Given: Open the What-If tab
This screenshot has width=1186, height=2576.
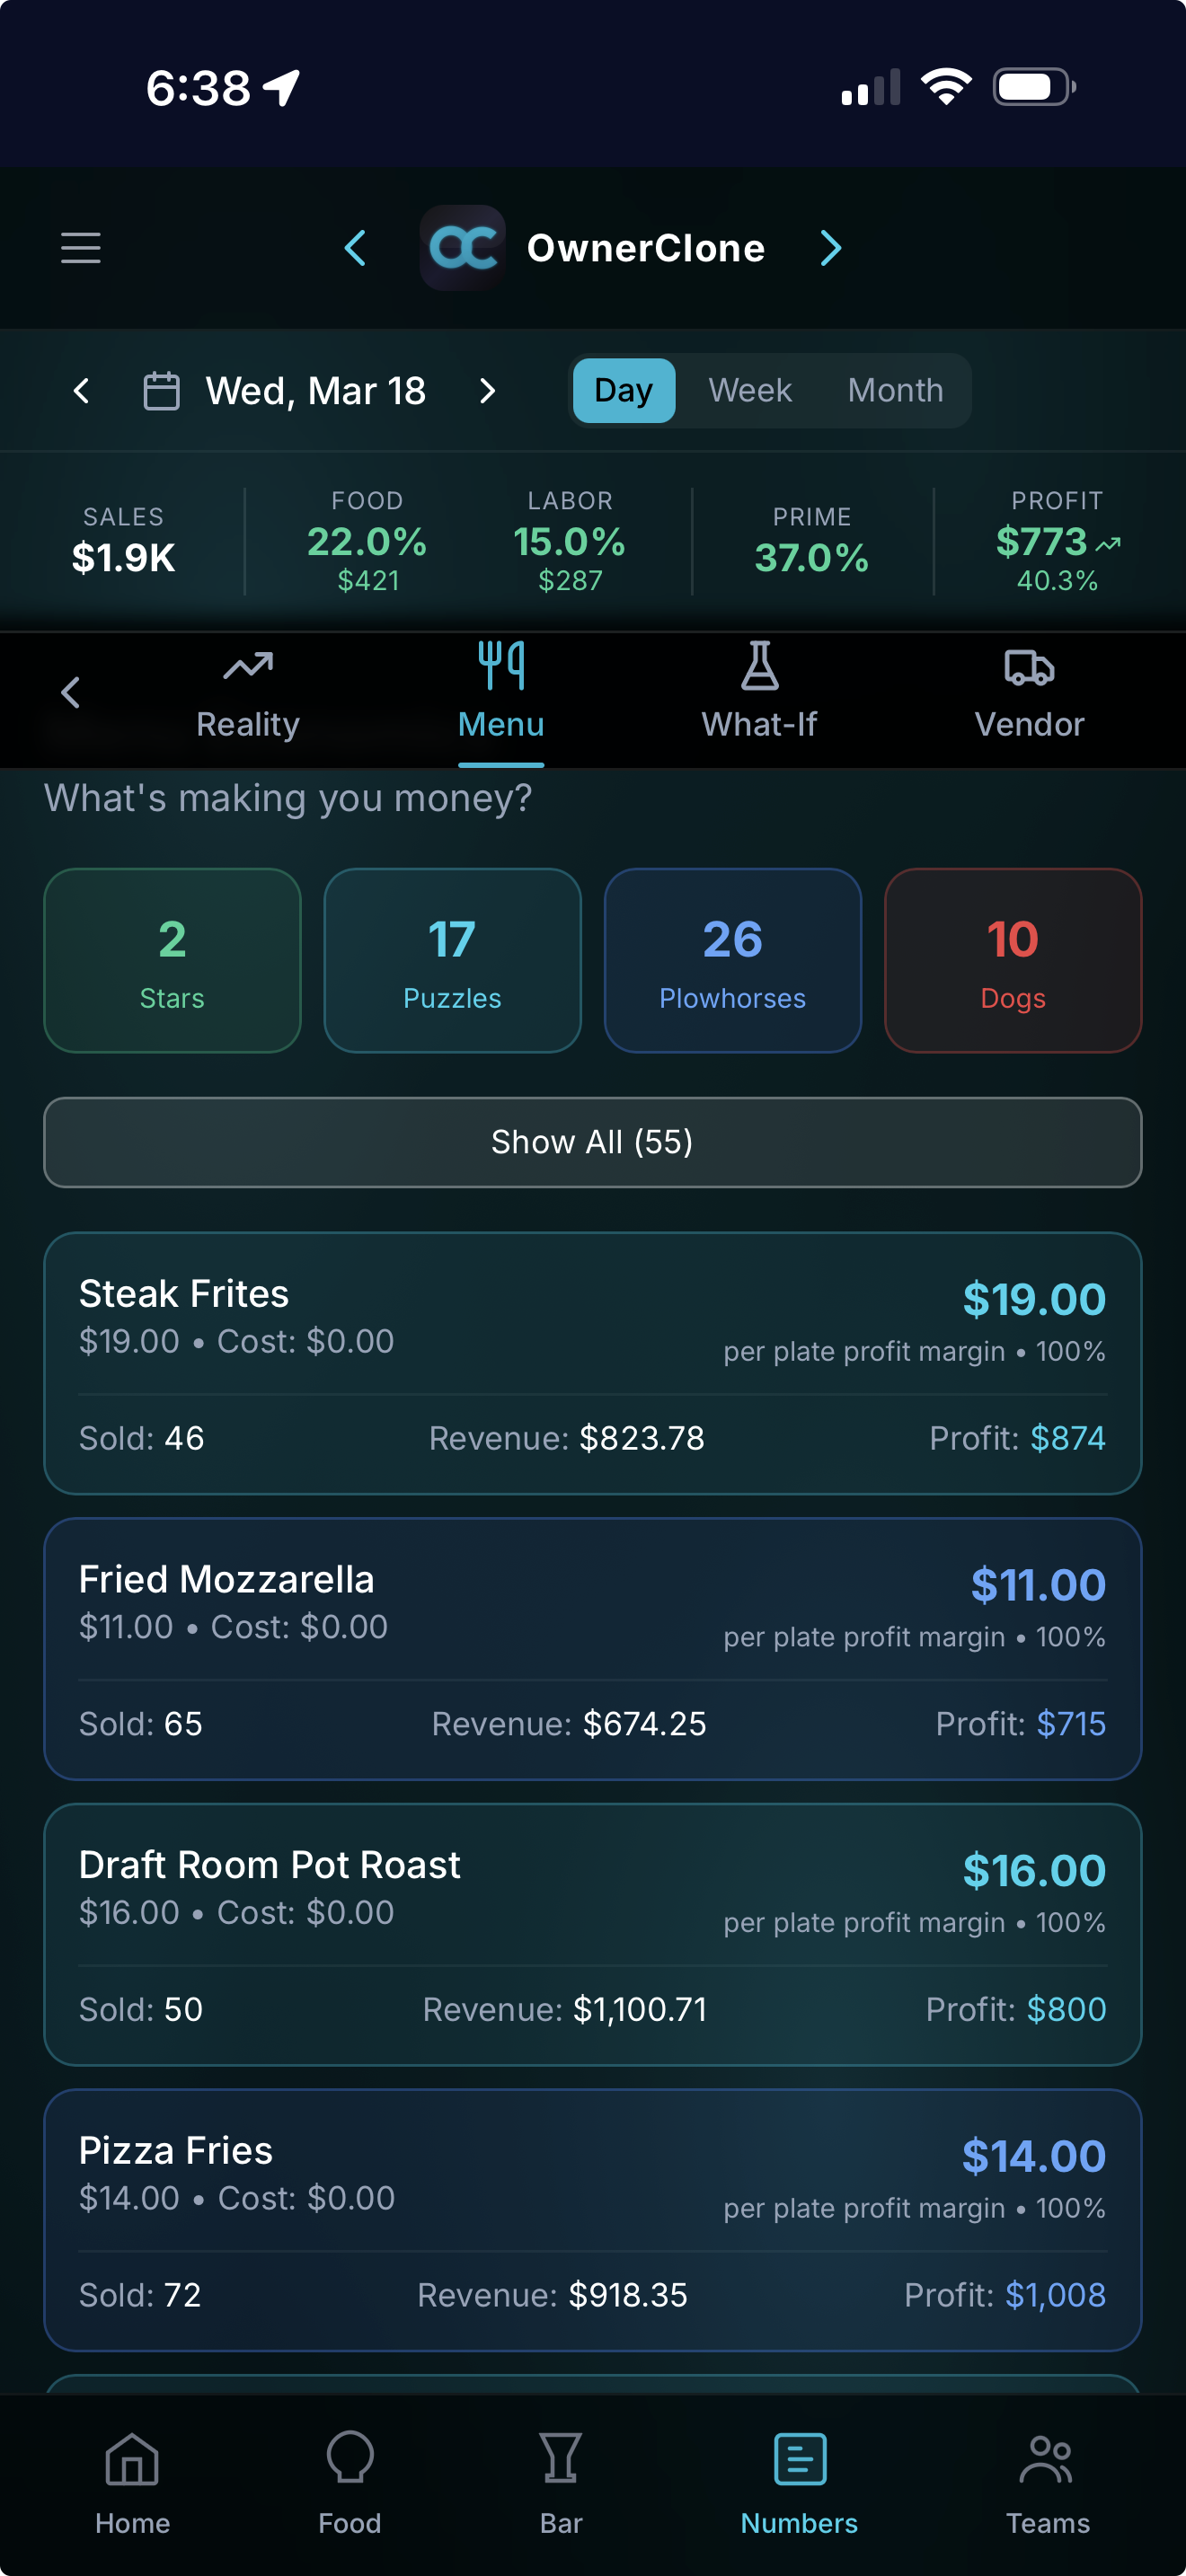Looking at the screenshot, I should 759,692.
